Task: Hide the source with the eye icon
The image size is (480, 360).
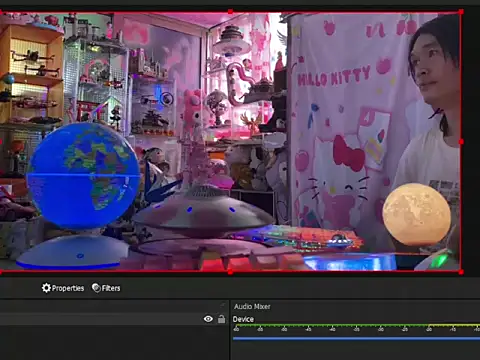Action: click(208, 319)
